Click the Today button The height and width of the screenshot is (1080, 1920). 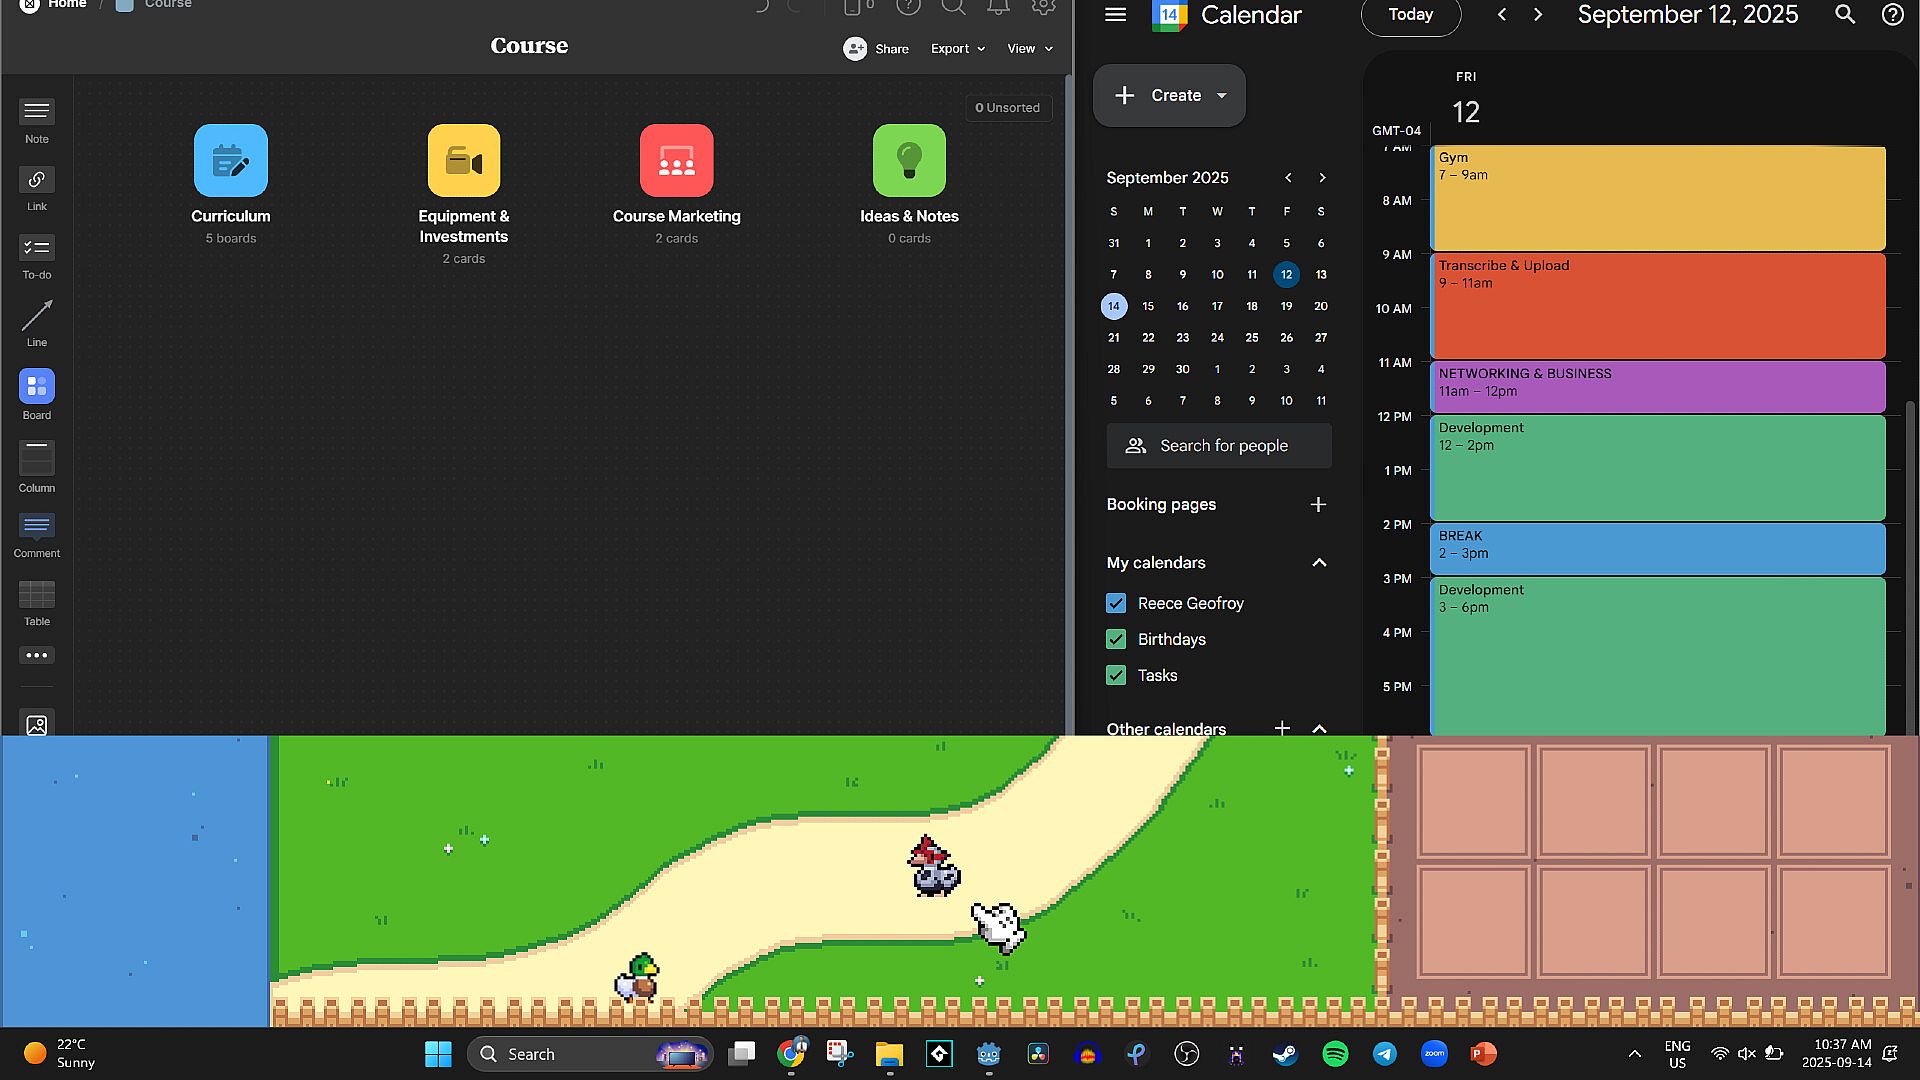(x=1410, y=15)
